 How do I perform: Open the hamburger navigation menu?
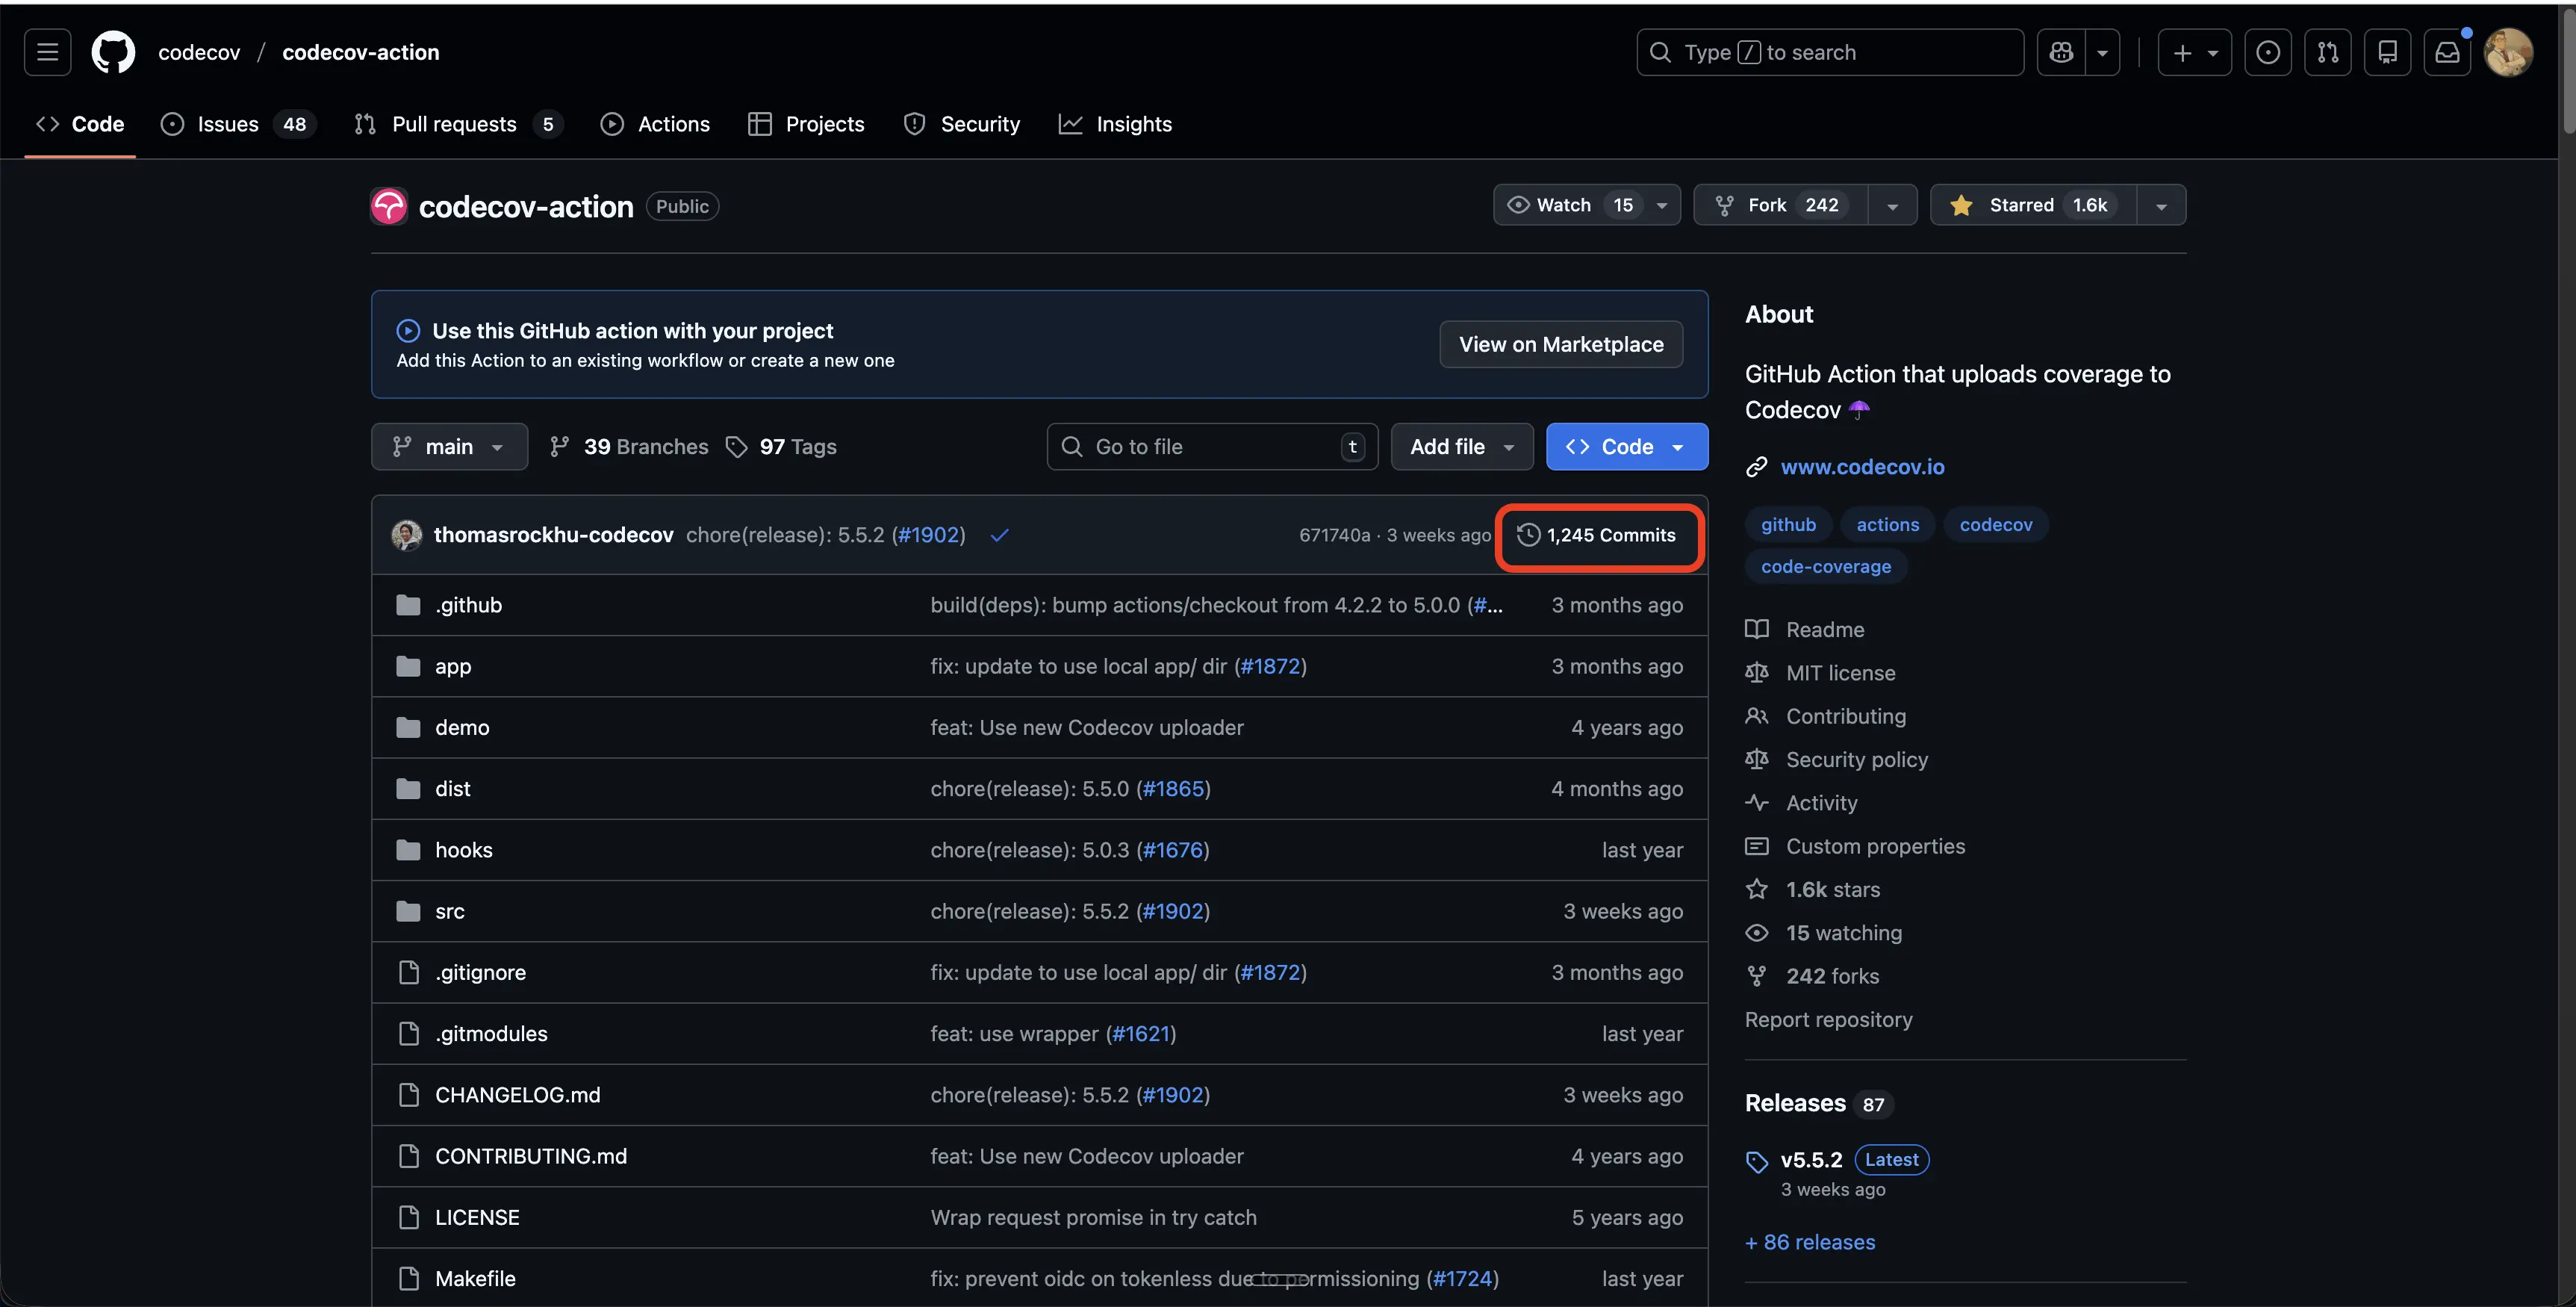pyautogui.click(x=47, y=52)
